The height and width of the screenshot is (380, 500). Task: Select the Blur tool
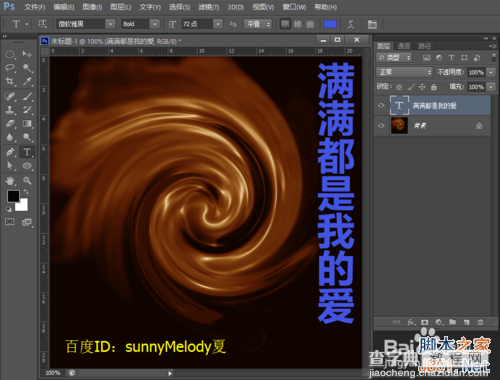point(10,137)
